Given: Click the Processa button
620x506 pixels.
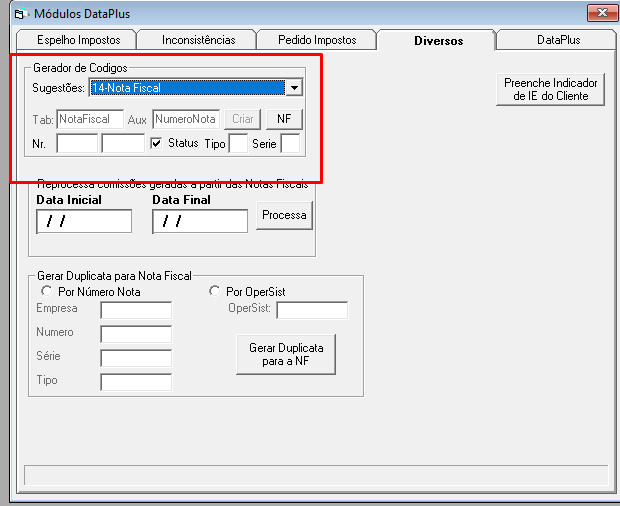Looking at the screenshot, I should [284, 215].
